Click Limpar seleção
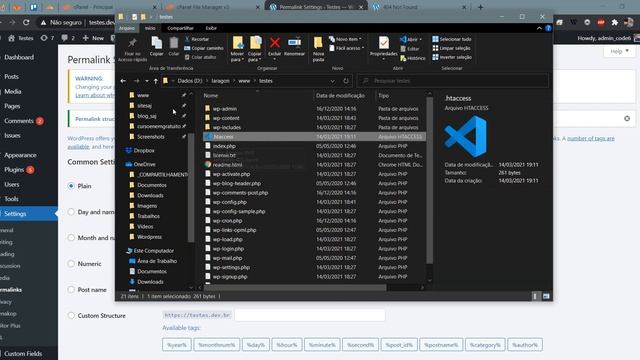 tap(451, 48)
